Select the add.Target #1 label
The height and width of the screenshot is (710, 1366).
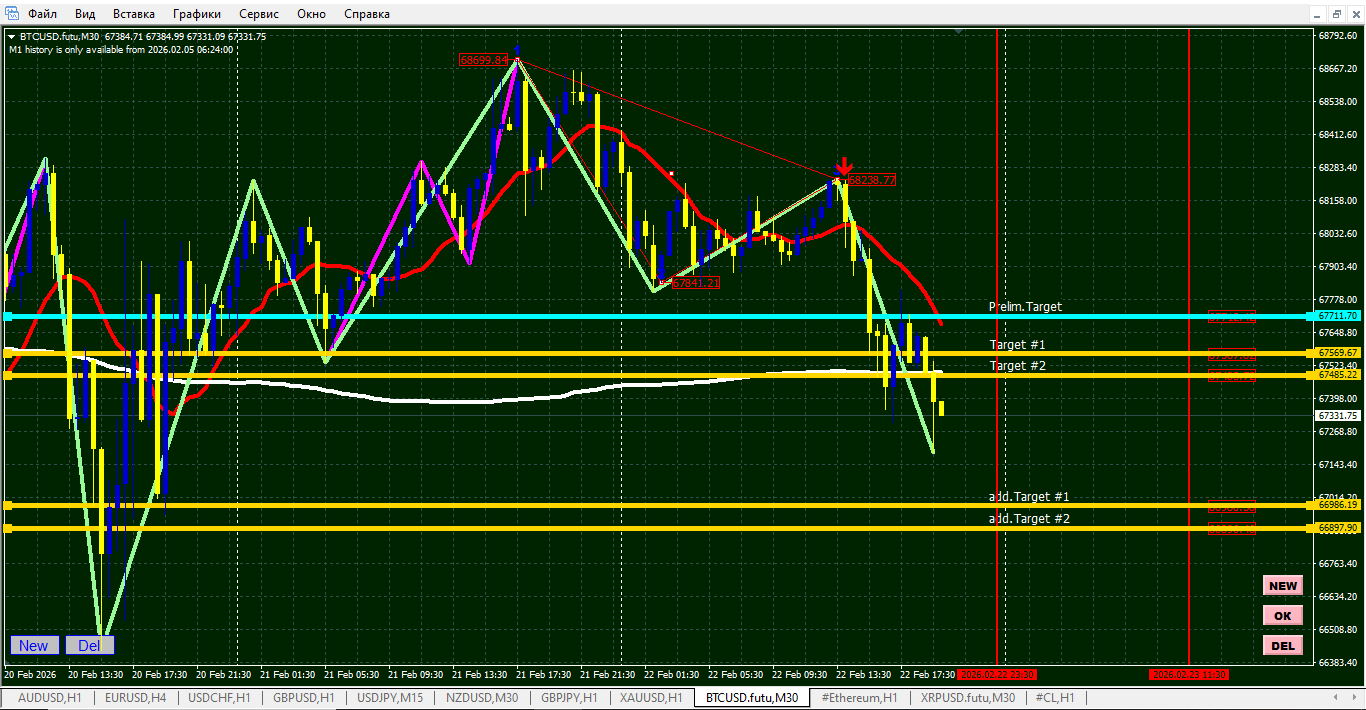point(1029,497)
